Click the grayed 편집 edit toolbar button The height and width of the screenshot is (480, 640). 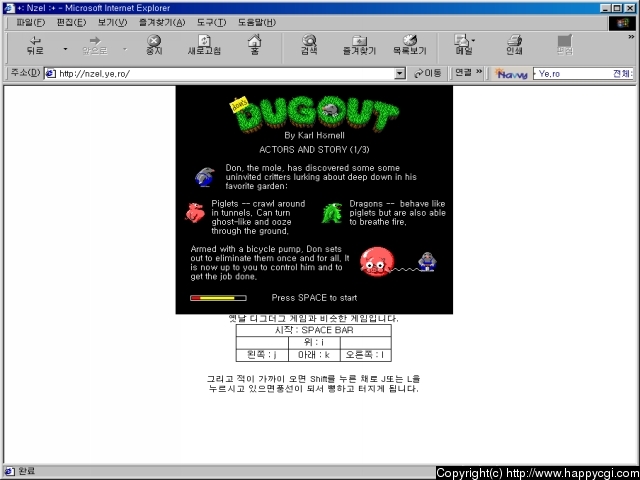click(564, 45)
